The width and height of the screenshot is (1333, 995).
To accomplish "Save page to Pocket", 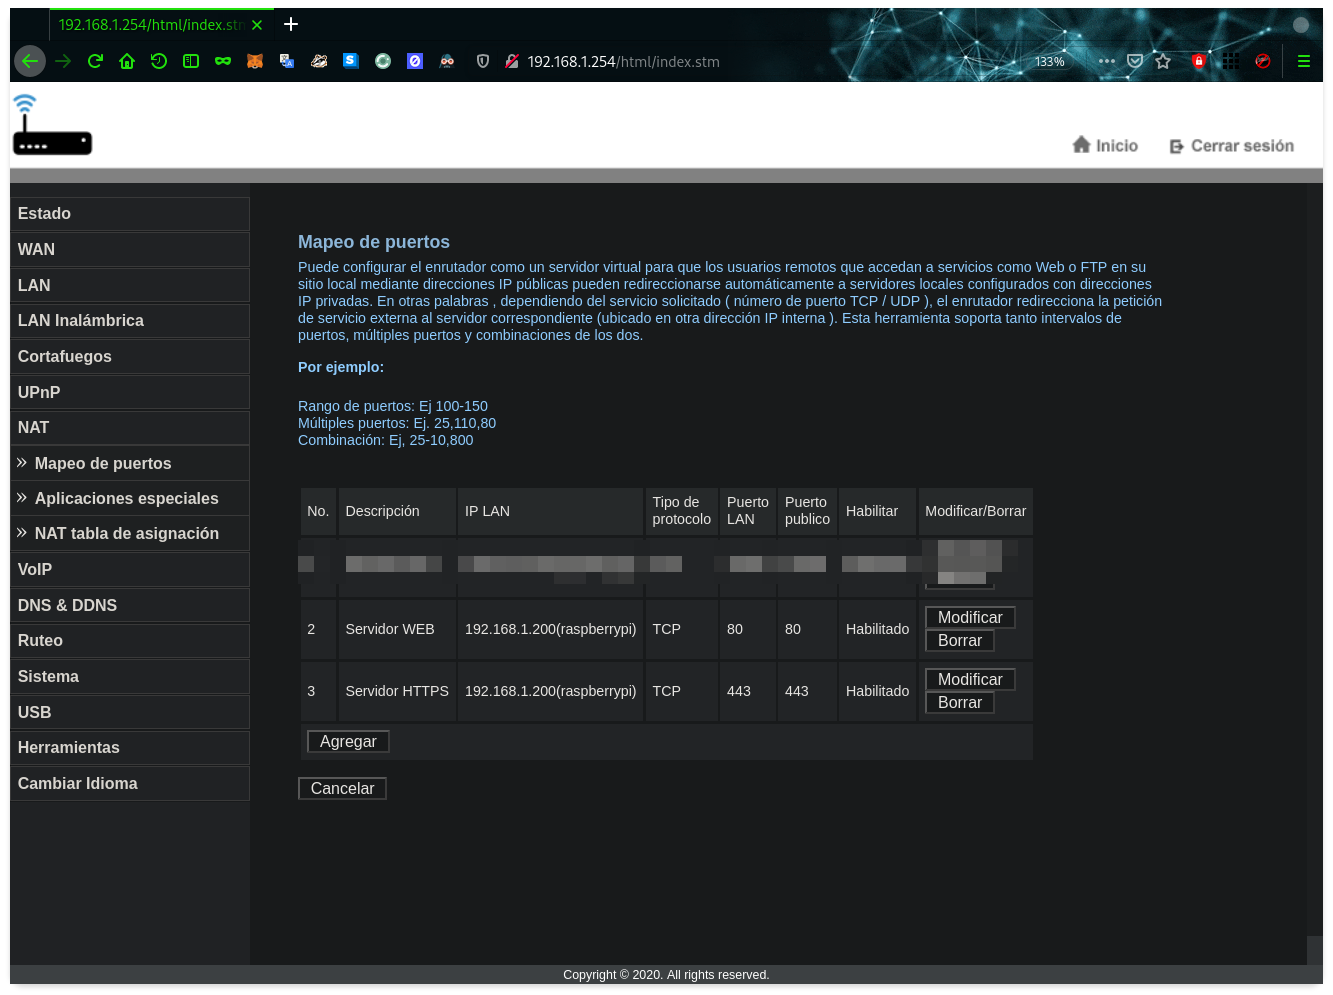I will click(x=1135, y=61).
